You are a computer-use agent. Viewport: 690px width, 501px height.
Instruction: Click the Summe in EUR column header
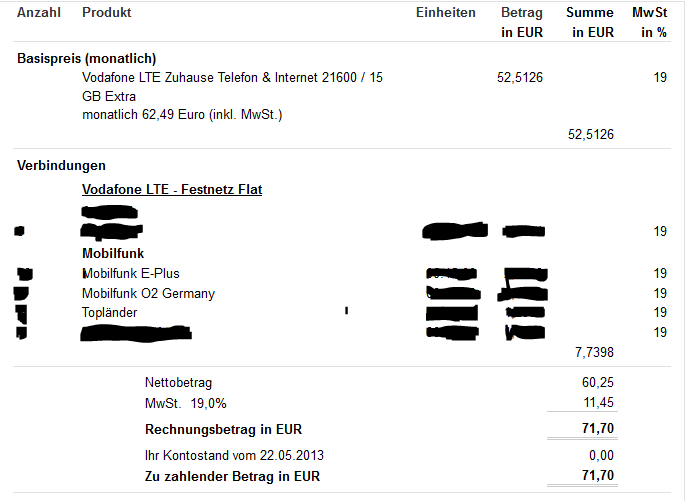click(590, 22)
